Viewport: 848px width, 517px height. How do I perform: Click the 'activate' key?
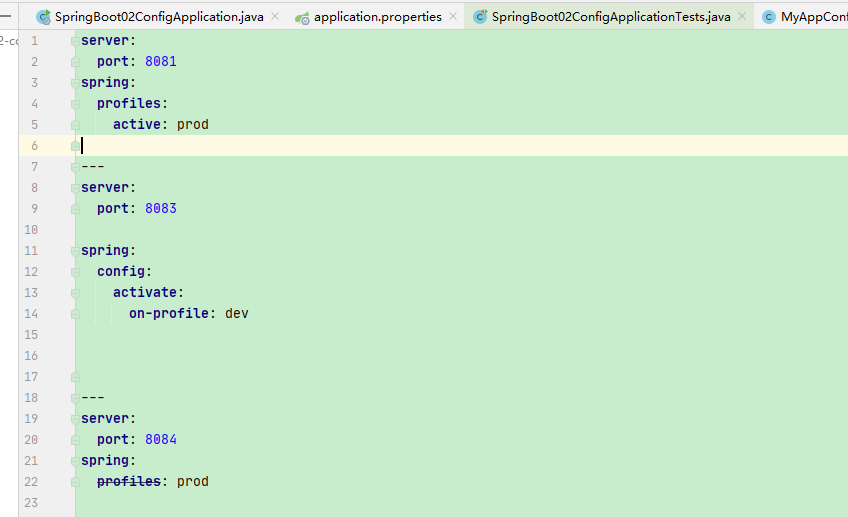point(145,293)
